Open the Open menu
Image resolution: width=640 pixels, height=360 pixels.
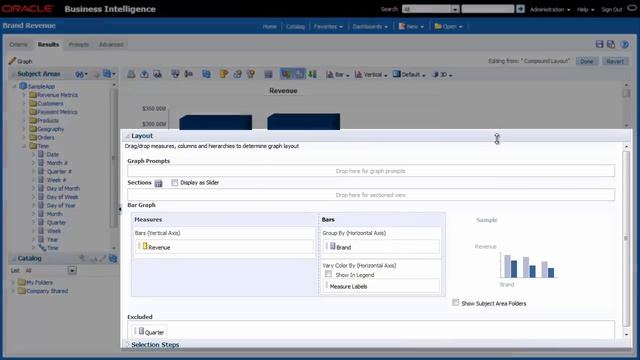tap(448, 27)
